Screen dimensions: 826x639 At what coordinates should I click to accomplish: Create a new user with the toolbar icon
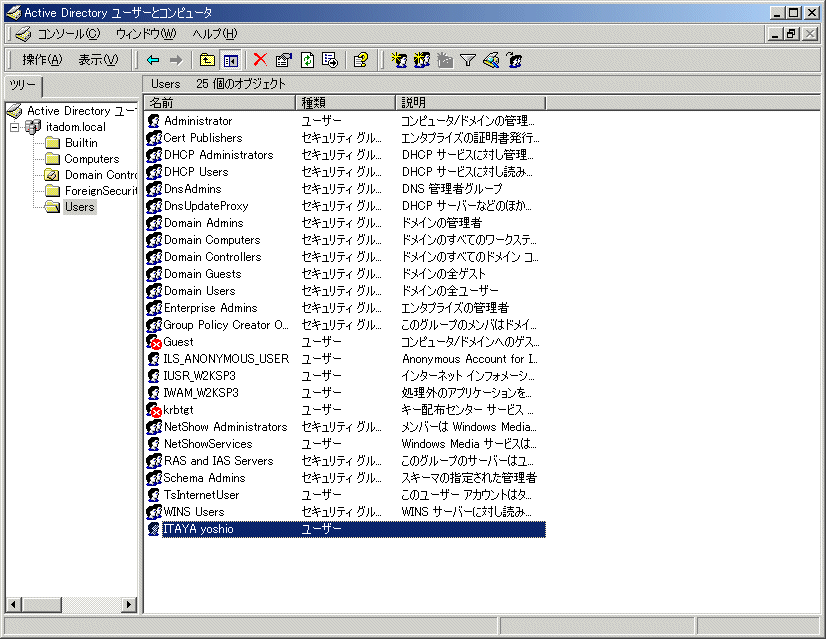(399, 60)
